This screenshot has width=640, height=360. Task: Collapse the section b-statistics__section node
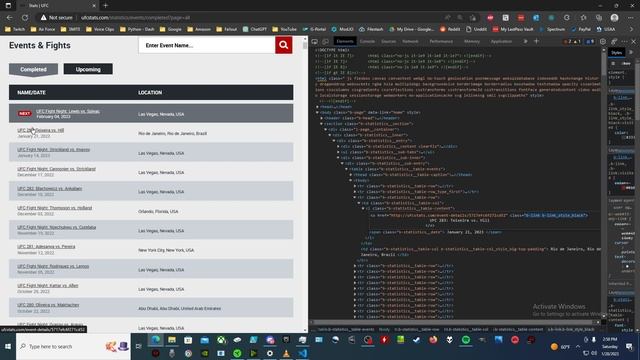pos(321,124)
